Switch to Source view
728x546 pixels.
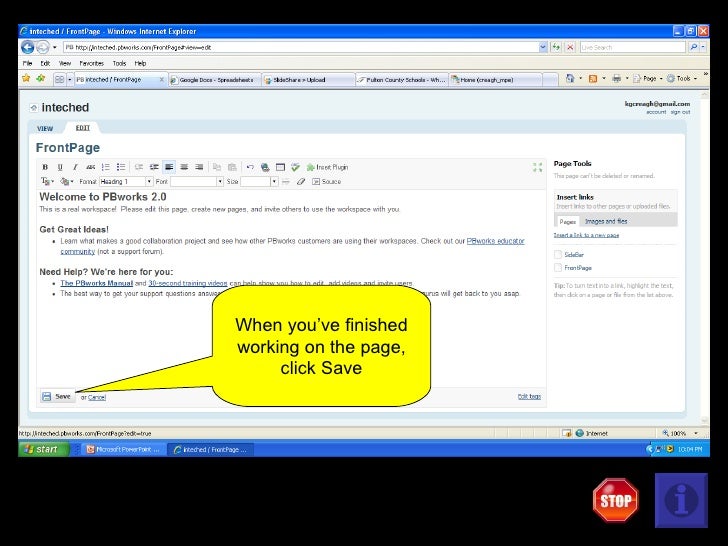327,182
